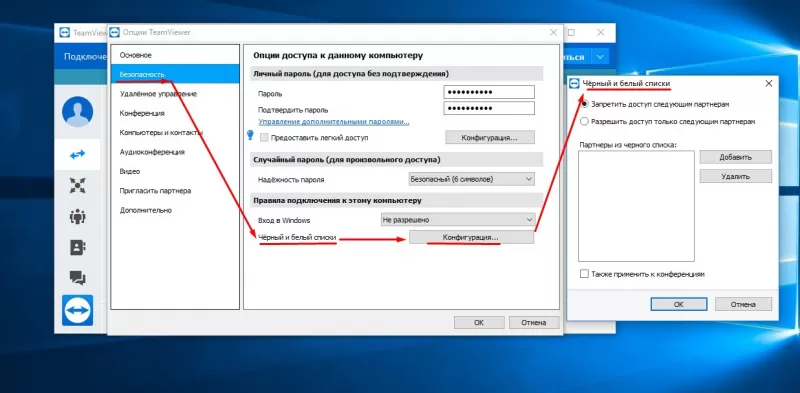This screenshot has width=800, height=393.
Task: Maximize the main TeamViewer window
Action: tap(571, 32)
